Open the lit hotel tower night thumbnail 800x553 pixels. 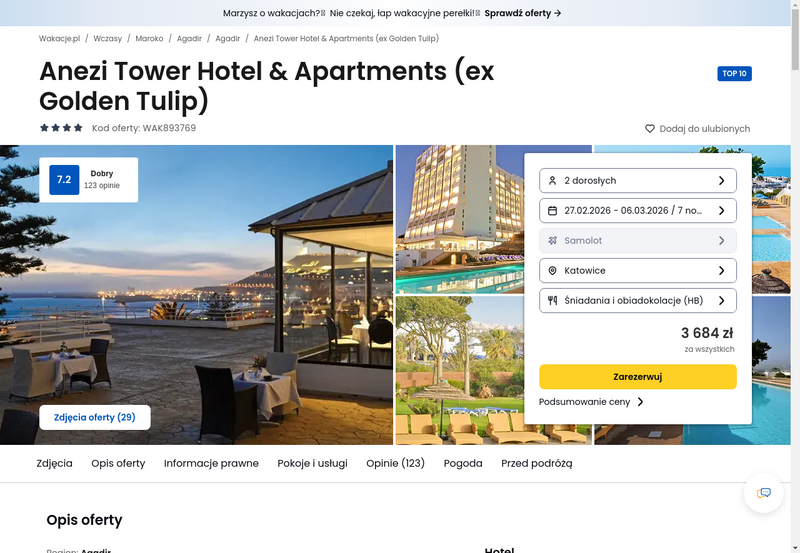[460, 219]
